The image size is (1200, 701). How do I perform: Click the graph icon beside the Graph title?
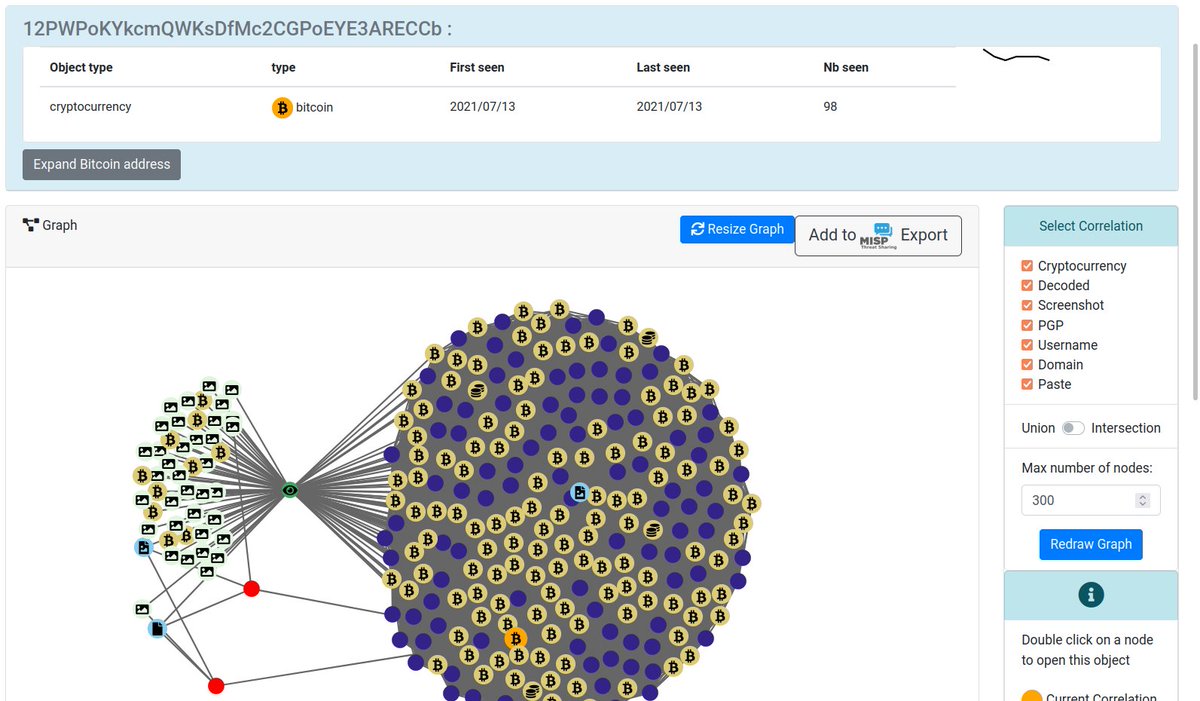[30, 225]
